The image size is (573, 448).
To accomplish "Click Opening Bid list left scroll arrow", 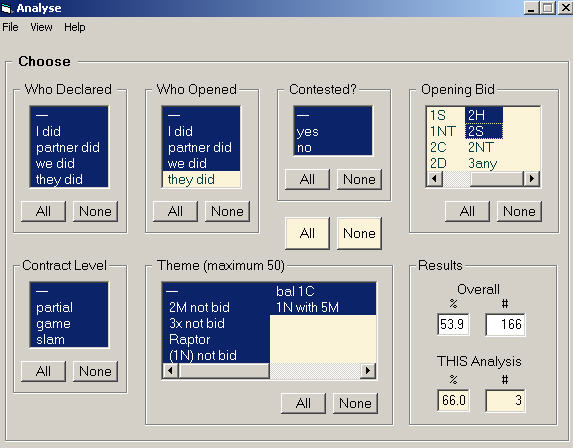I will tap(435, 179).
